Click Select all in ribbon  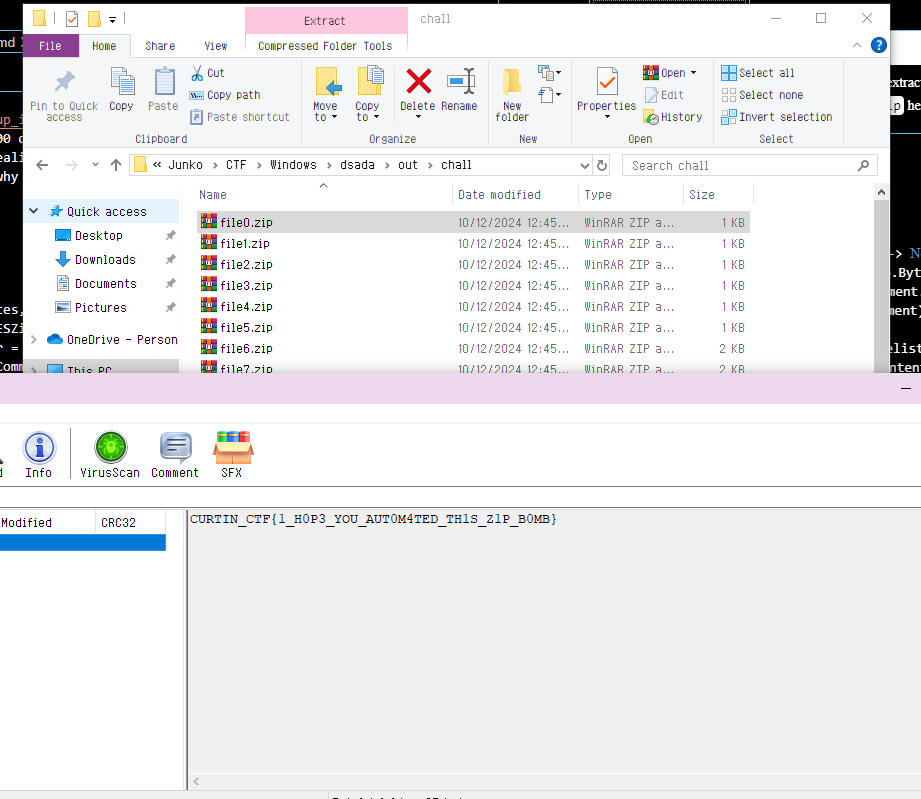click(x=758, y=73)
